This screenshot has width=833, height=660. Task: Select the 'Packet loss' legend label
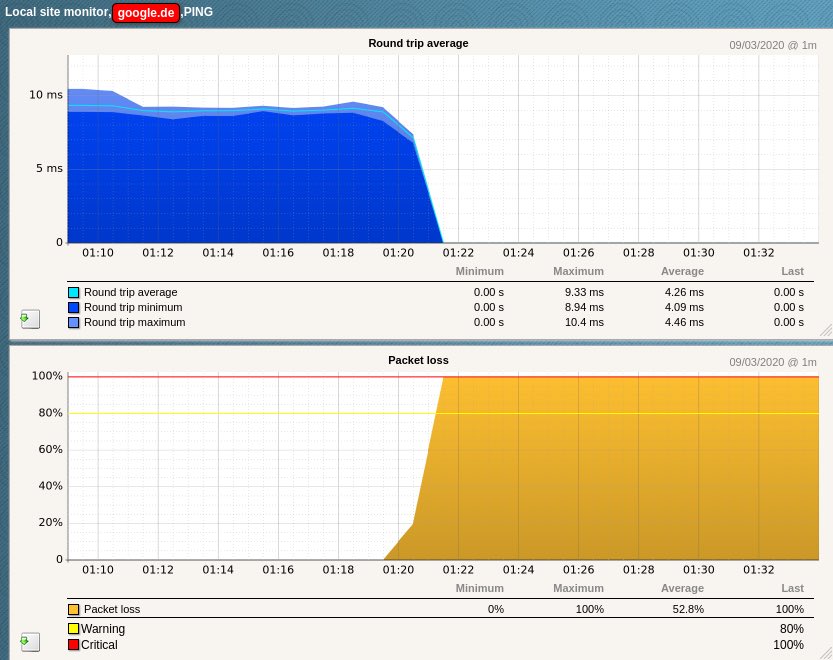click(x=112, y=609)
